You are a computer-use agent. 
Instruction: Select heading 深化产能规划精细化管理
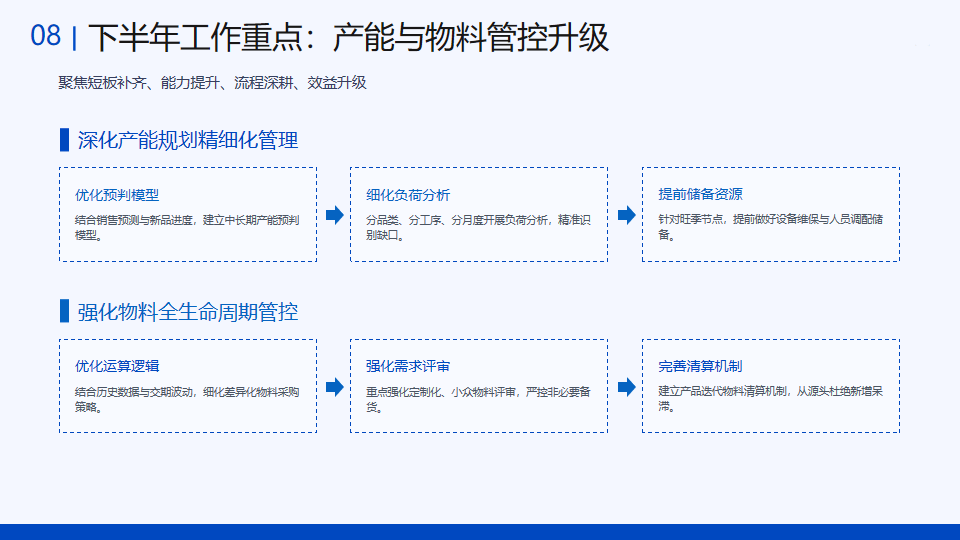click(188, 140)
